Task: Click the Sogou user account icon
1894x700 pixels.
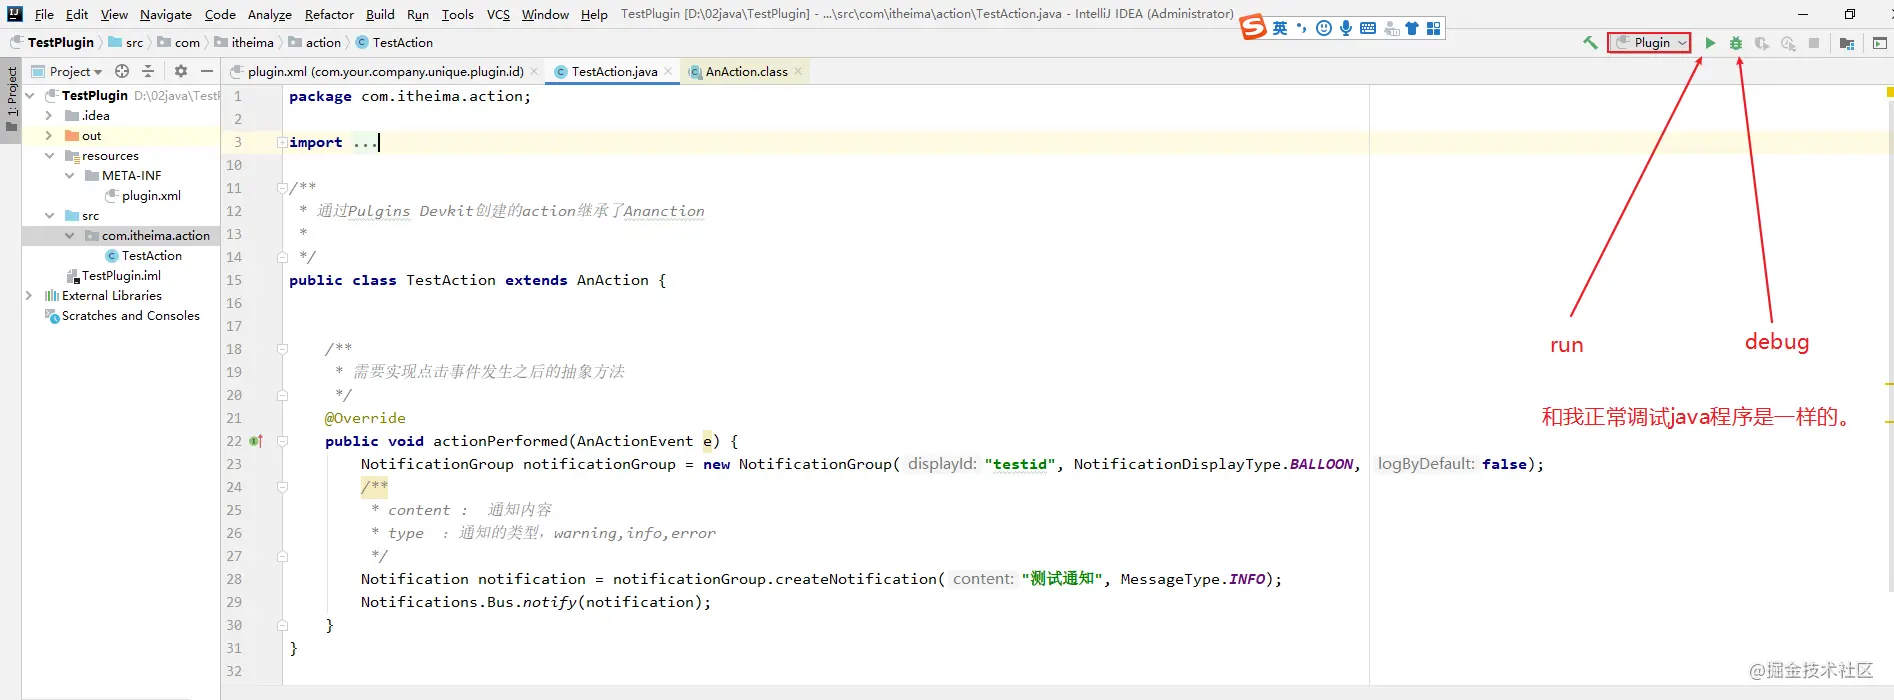Action: 1391,28
